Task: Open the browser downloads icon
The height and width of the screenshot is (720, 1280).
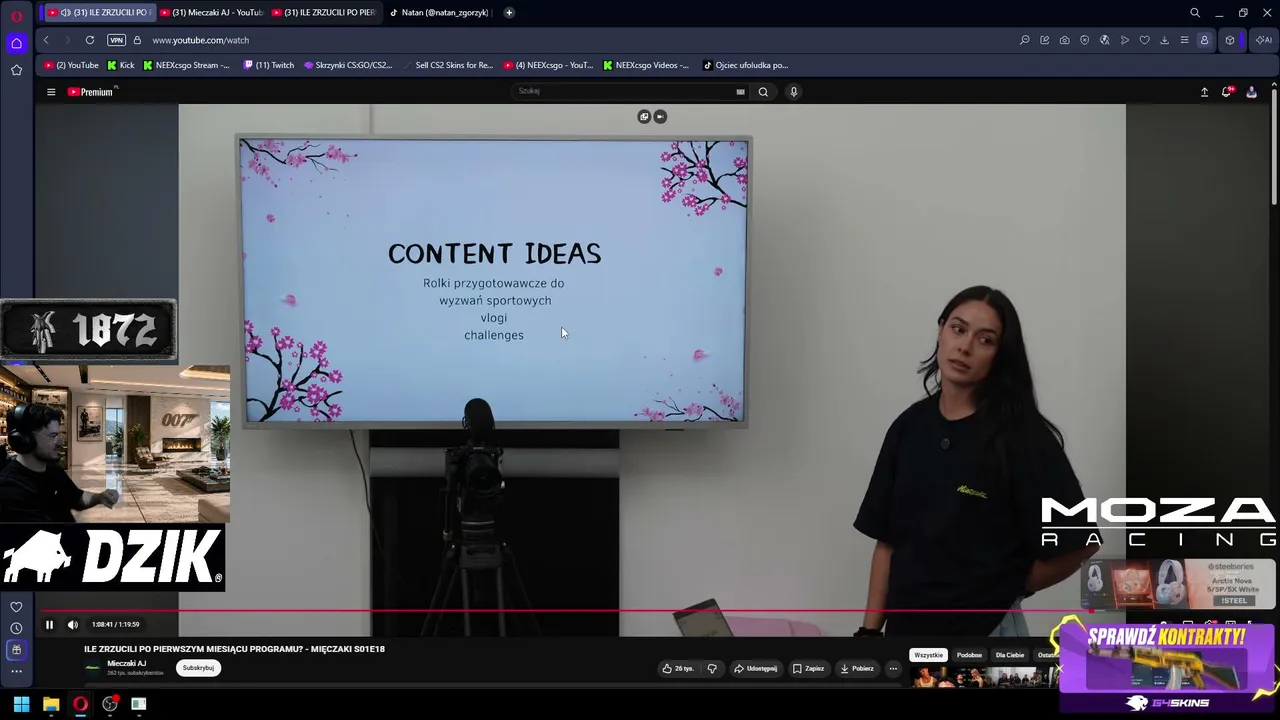Action: tap(1165, 40)
